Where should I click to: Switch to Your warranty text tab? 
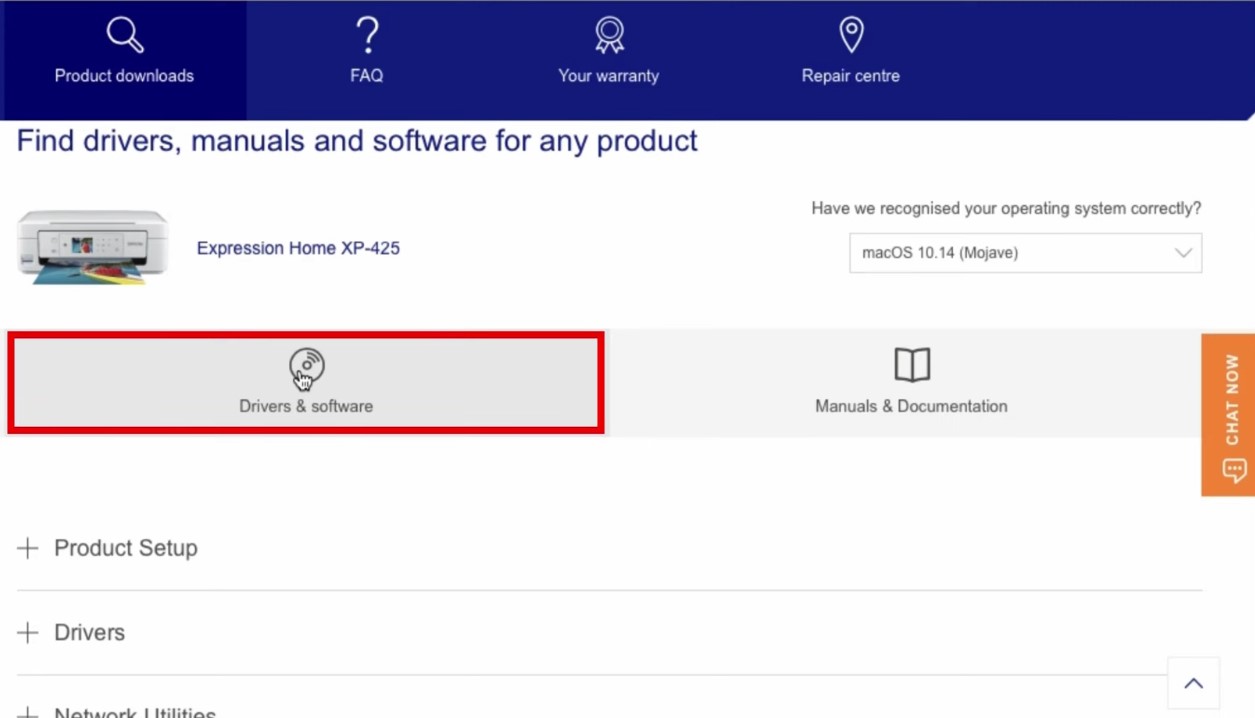(609, 76)
